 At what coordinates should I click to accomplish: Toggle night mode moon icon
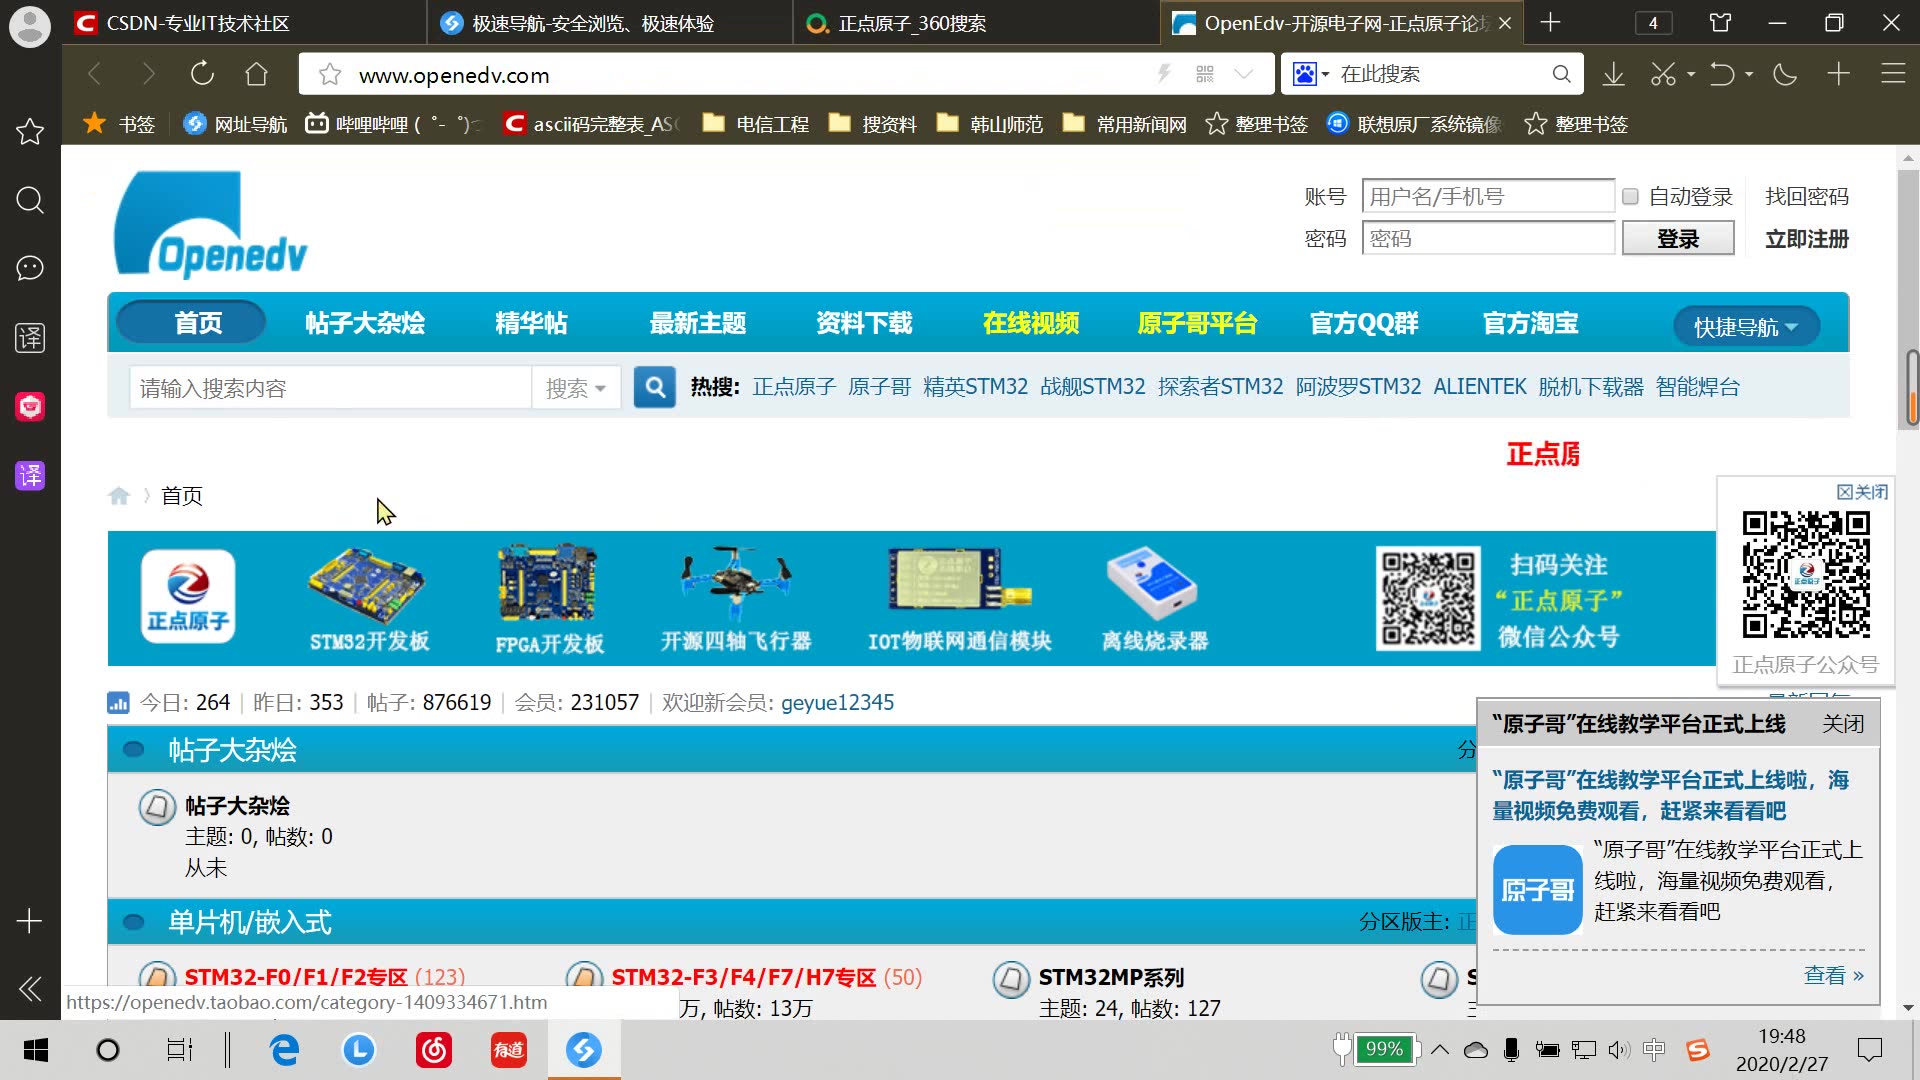pyautogui.click(x=1784, y=74)
